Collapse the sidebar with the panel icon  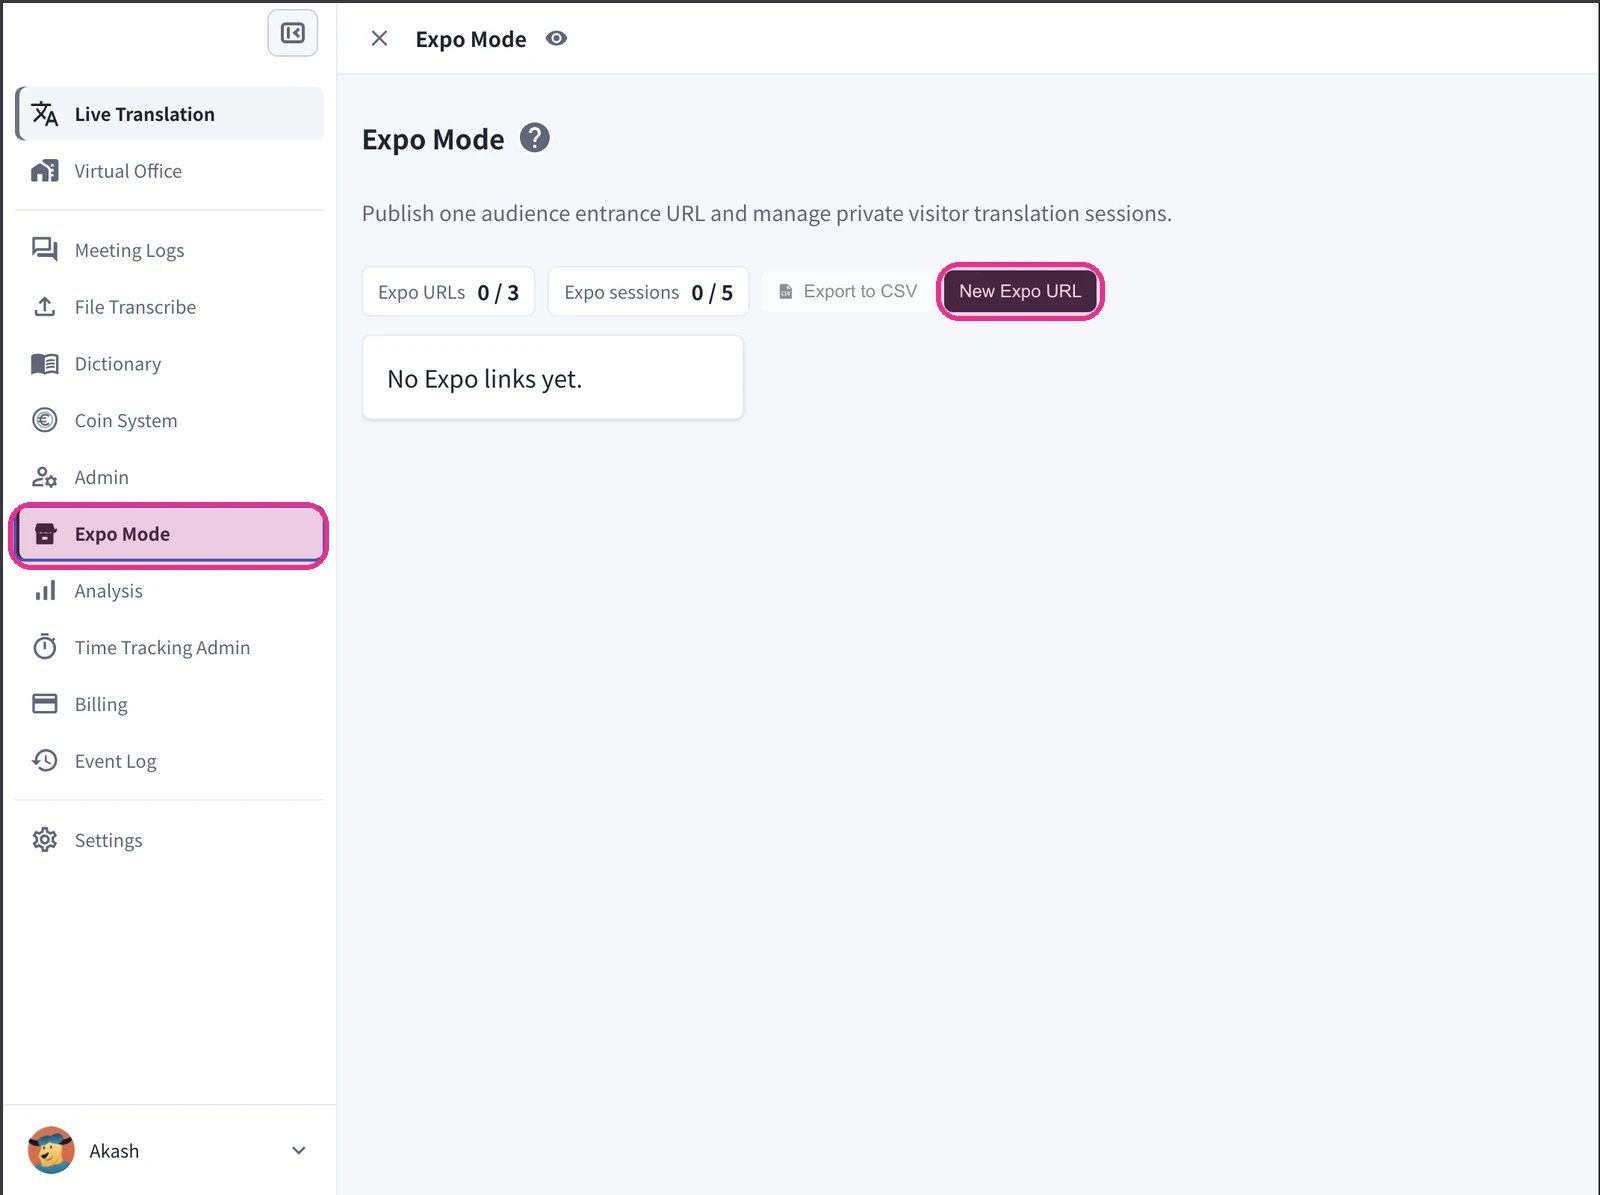pyautogui.click(x=293, y=33)
